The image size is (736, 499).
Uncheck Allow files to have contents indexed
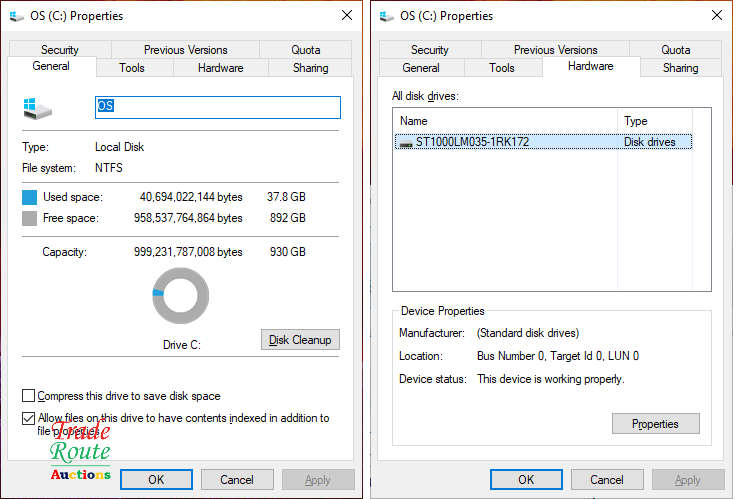[x=28, y=418]
